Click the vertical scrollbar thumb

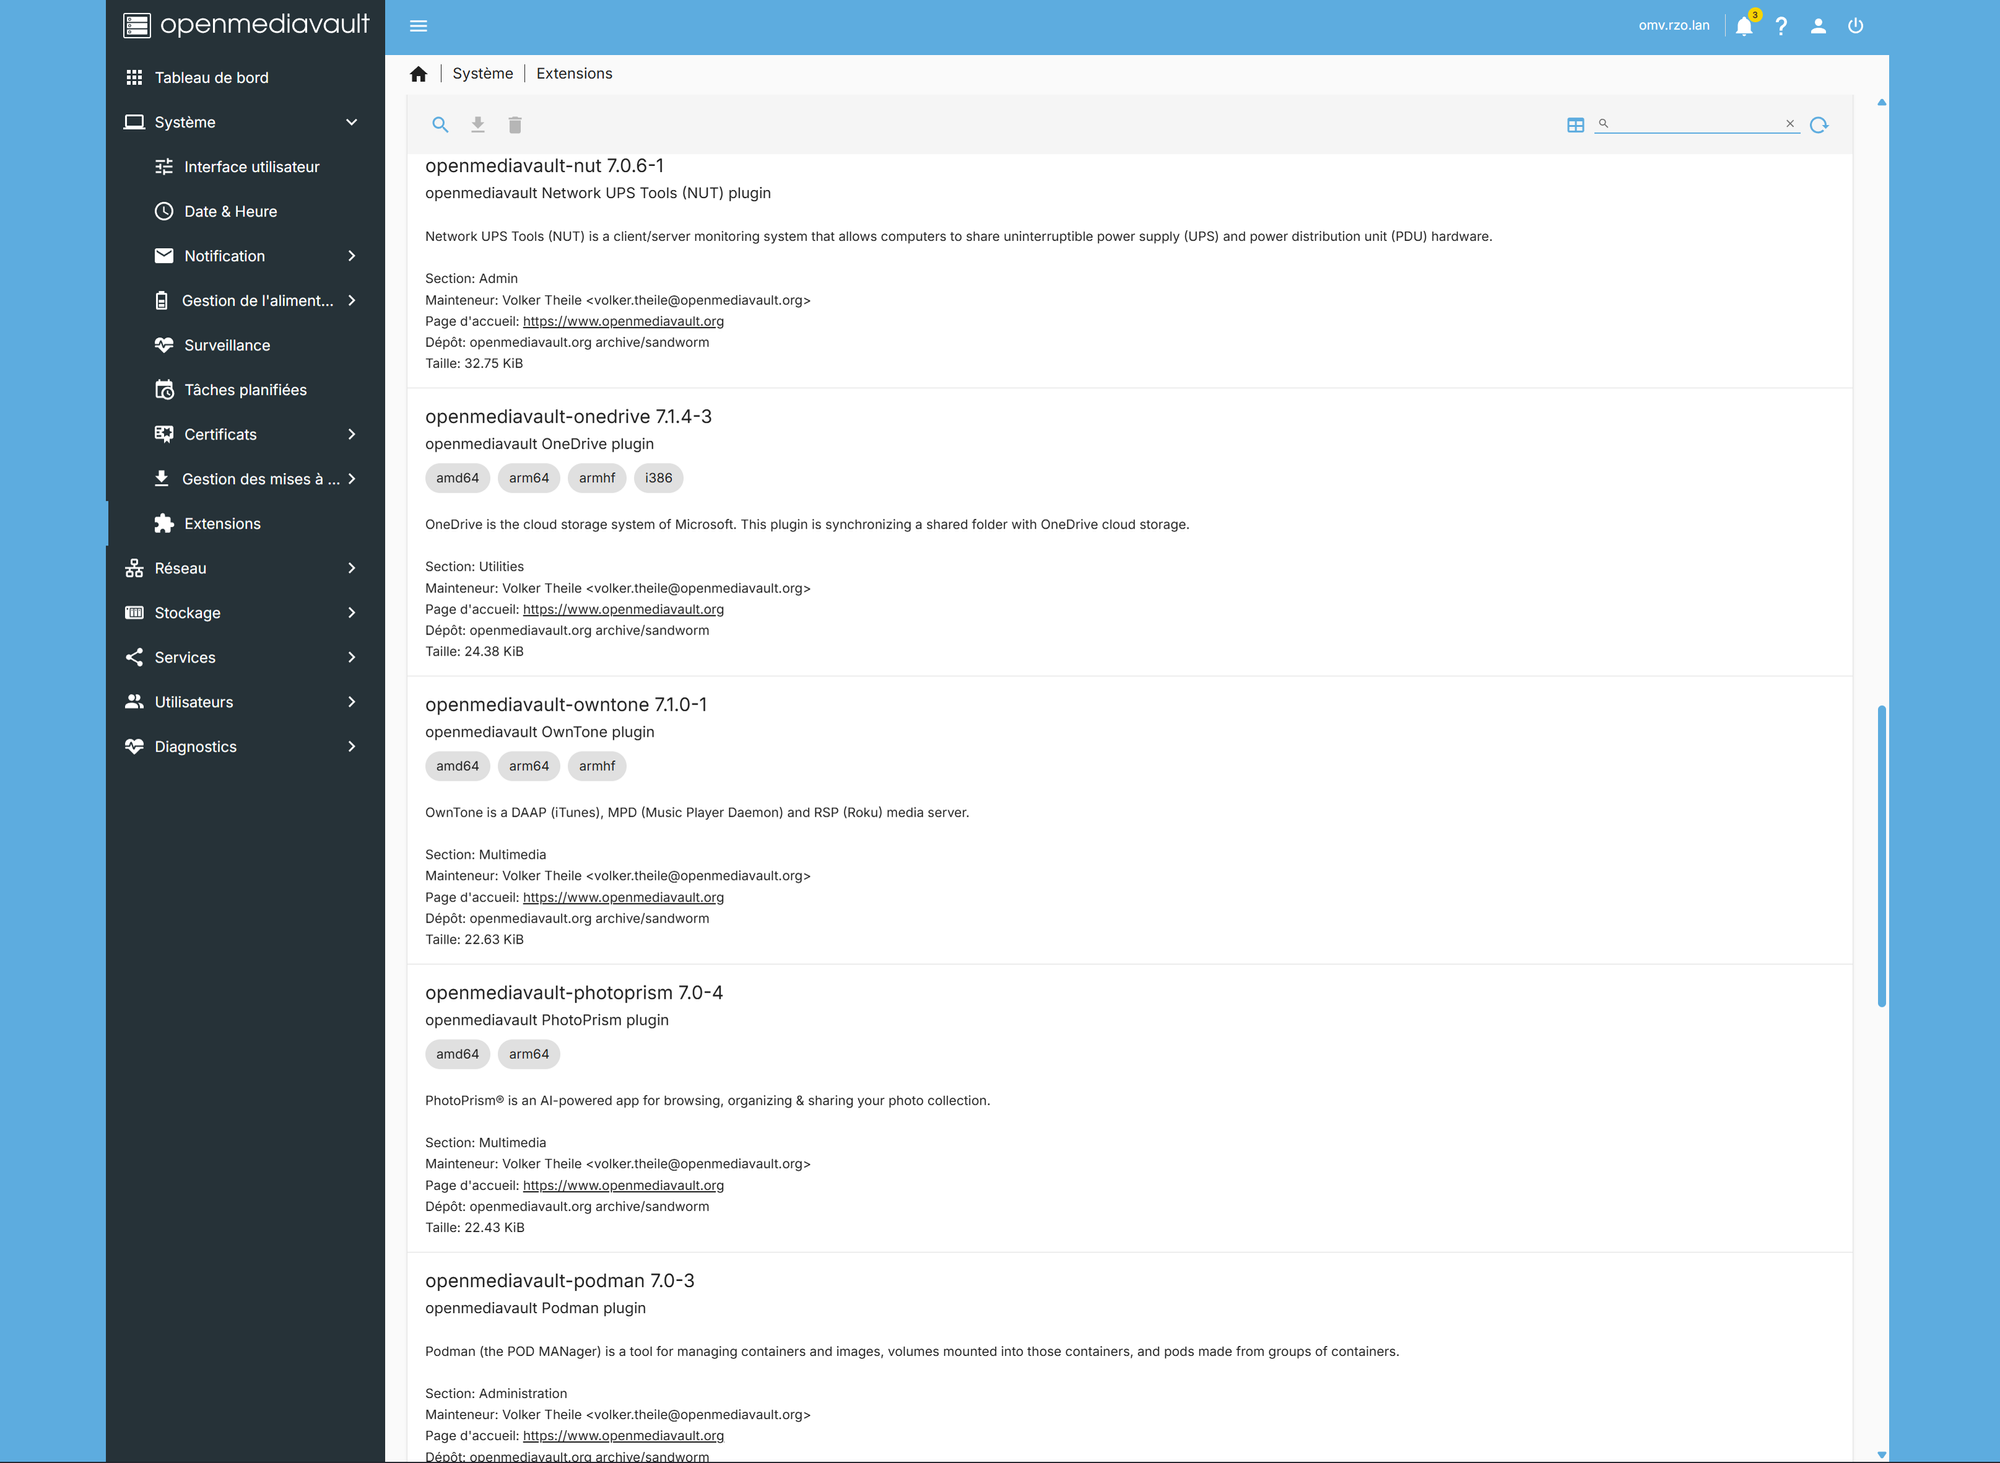(1882, 855)
